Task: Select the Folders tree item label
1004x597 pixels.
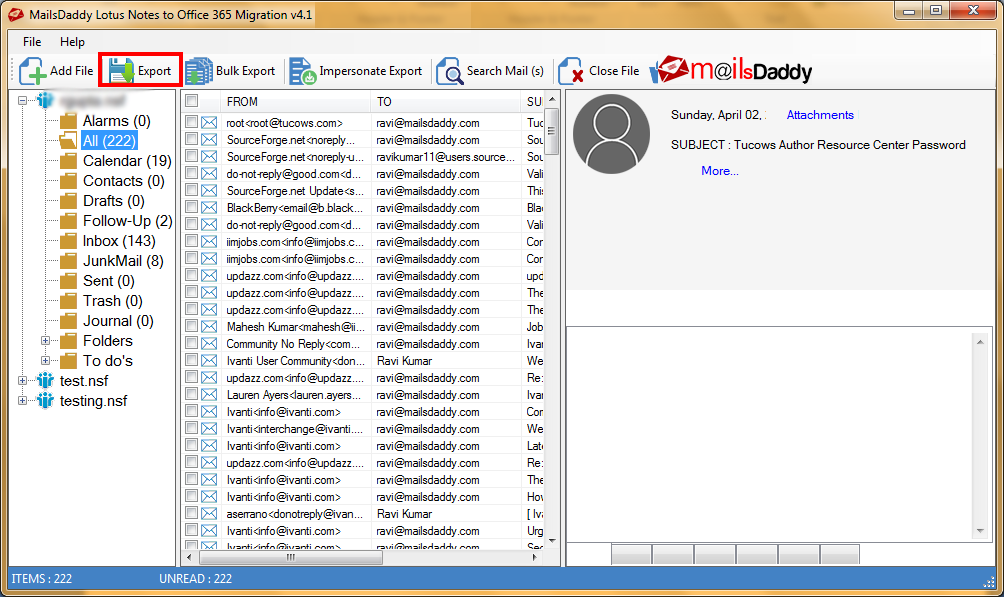Action: tap(108, 341)
